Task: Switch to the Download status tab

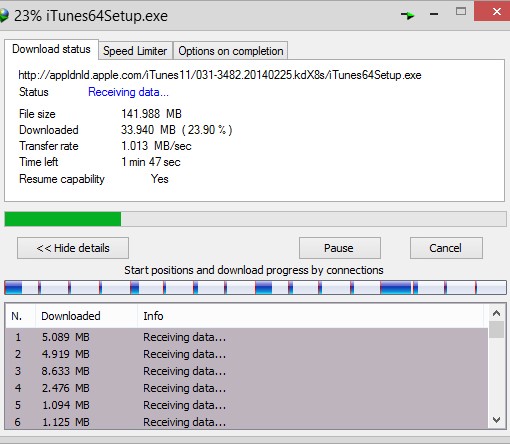Action: click(51, 49)
